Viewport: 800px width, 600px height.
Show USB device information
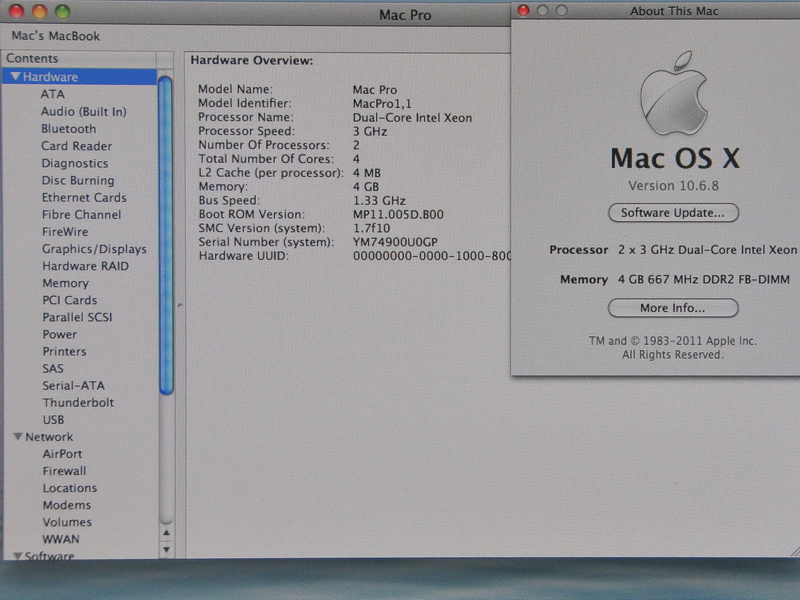(54, 420)
